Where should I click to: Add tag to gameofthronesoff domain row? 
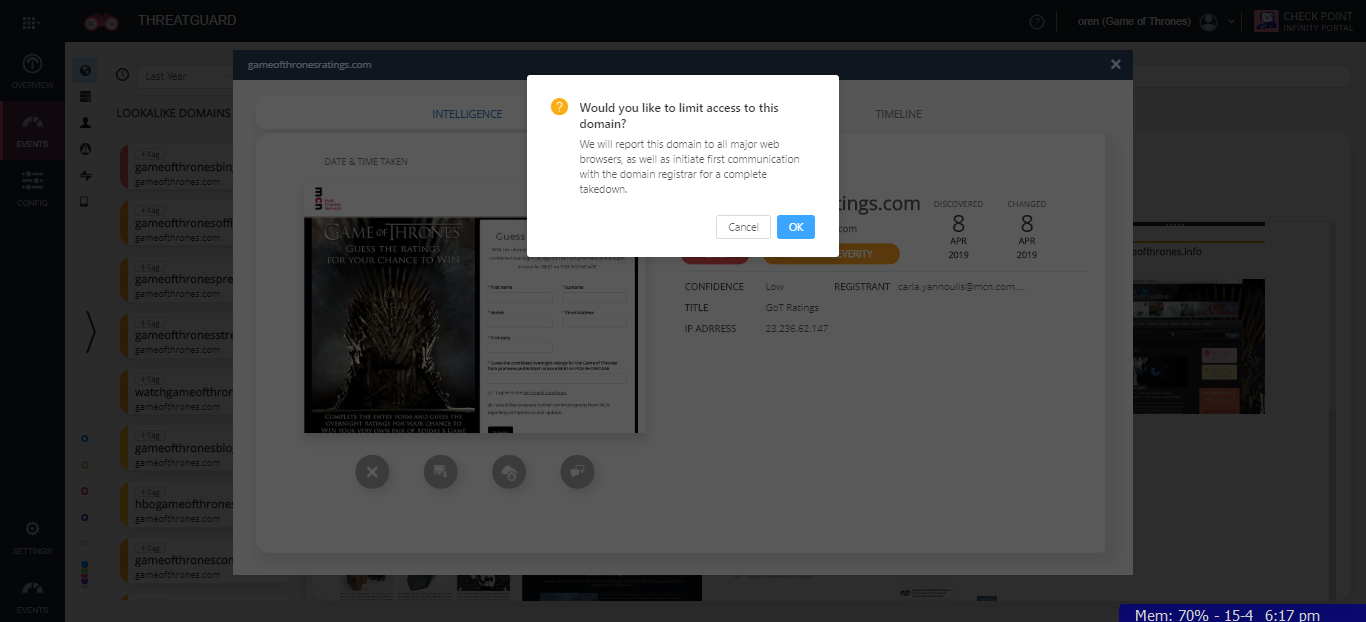pyautogui.click(x=150, y=211)
